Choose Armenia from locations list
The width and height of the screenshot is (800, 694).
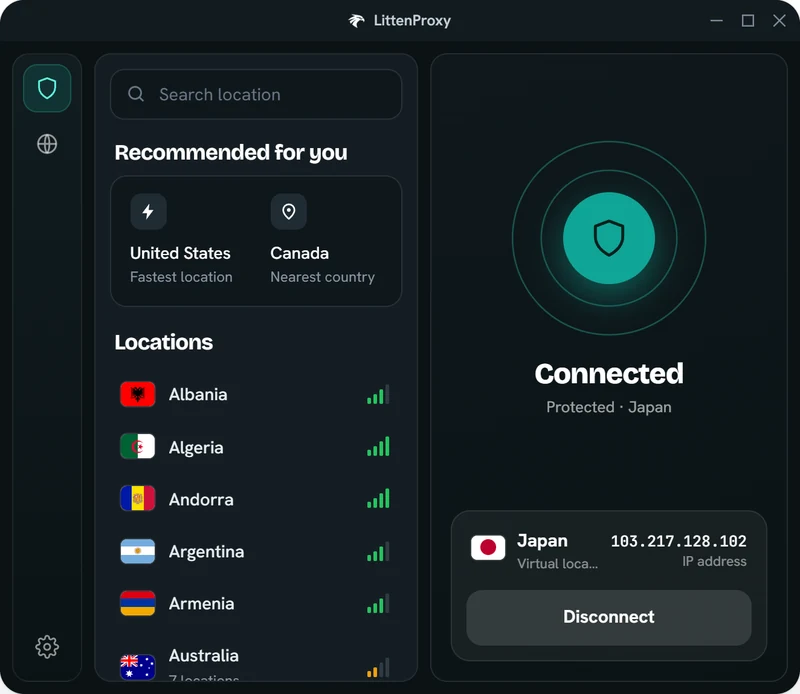[255, 604]
